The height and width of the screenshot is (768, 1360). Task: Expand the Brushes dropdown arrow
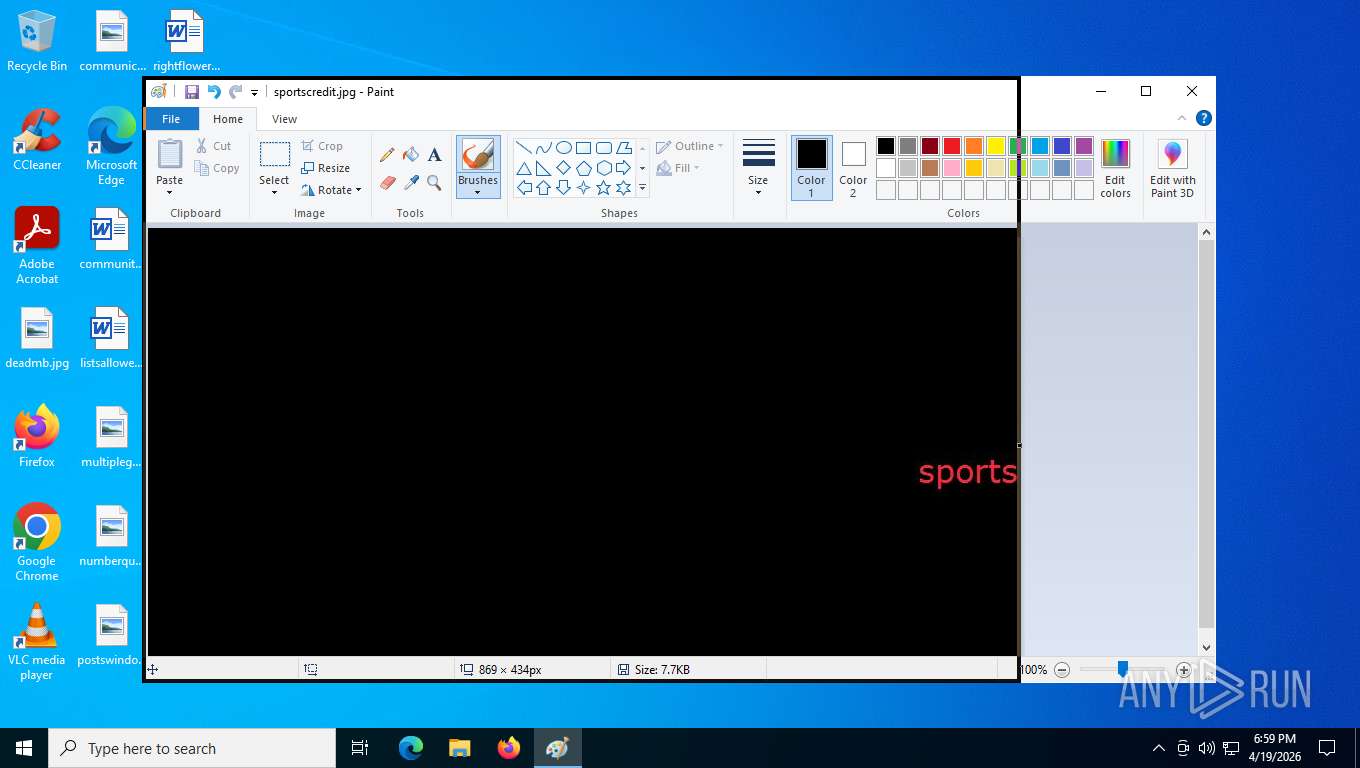click(x=478, y=193)
